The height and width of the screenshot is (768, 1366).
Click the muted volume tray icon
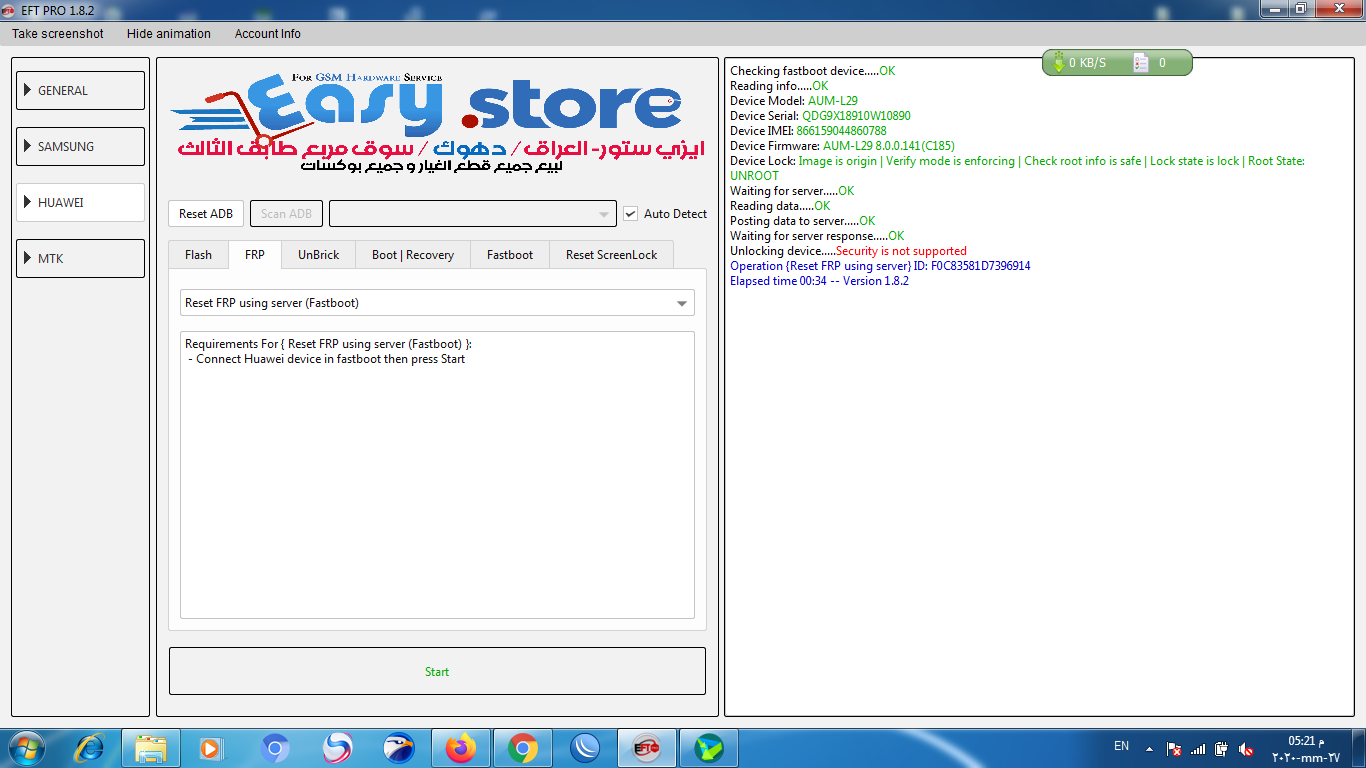coord(1246,748)
